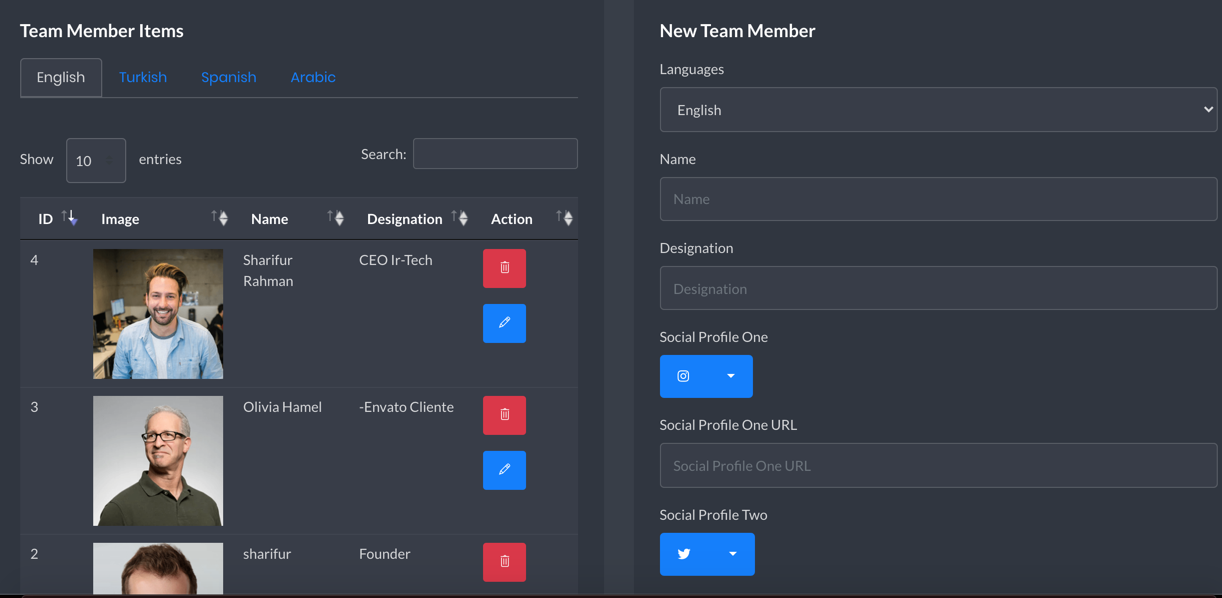1222x598 pixels.
Task: Click the Name input field
Action: point(938,199)
